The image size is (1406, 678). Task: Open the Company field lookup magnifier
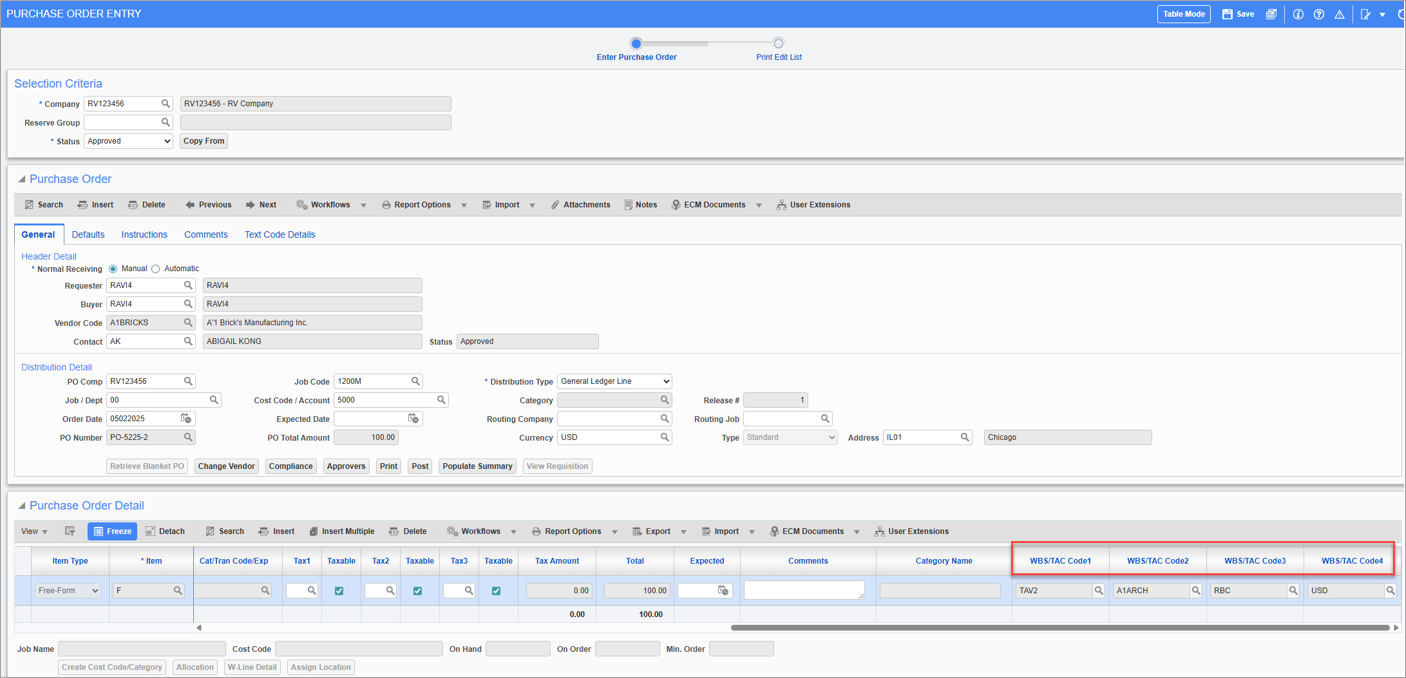click(166, 103)
